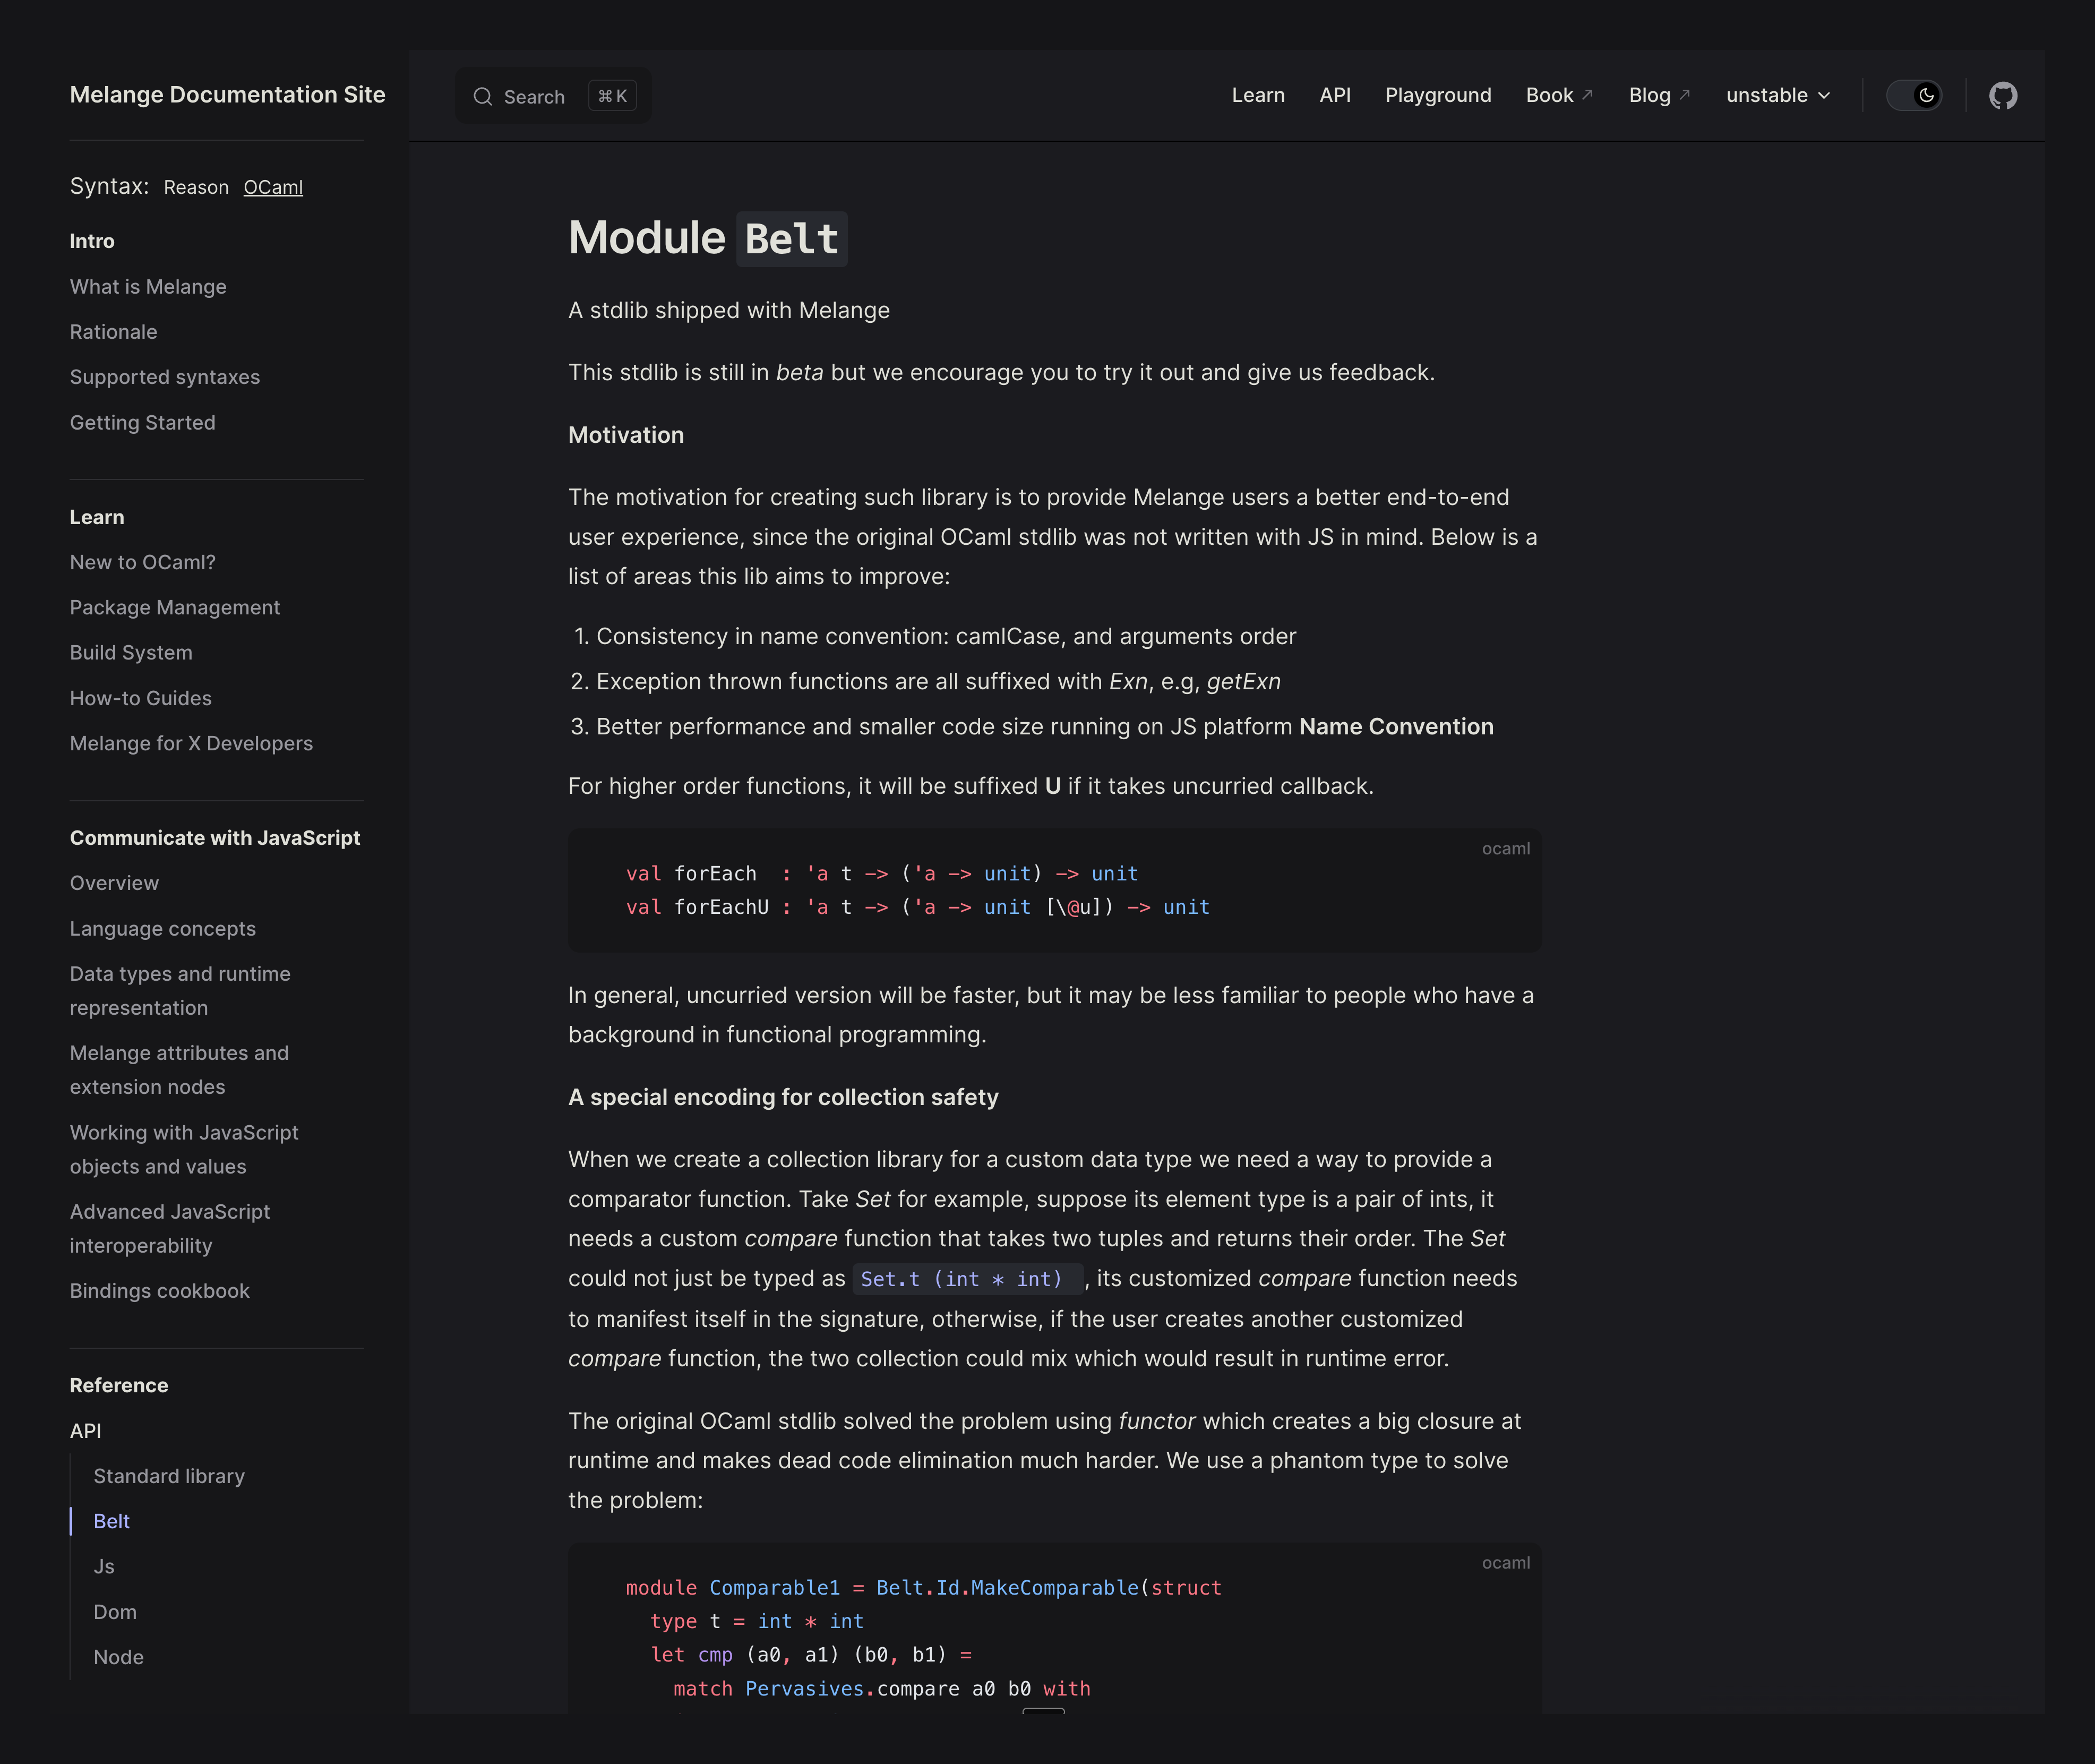Click the Intro section heading

pos(92,241)
